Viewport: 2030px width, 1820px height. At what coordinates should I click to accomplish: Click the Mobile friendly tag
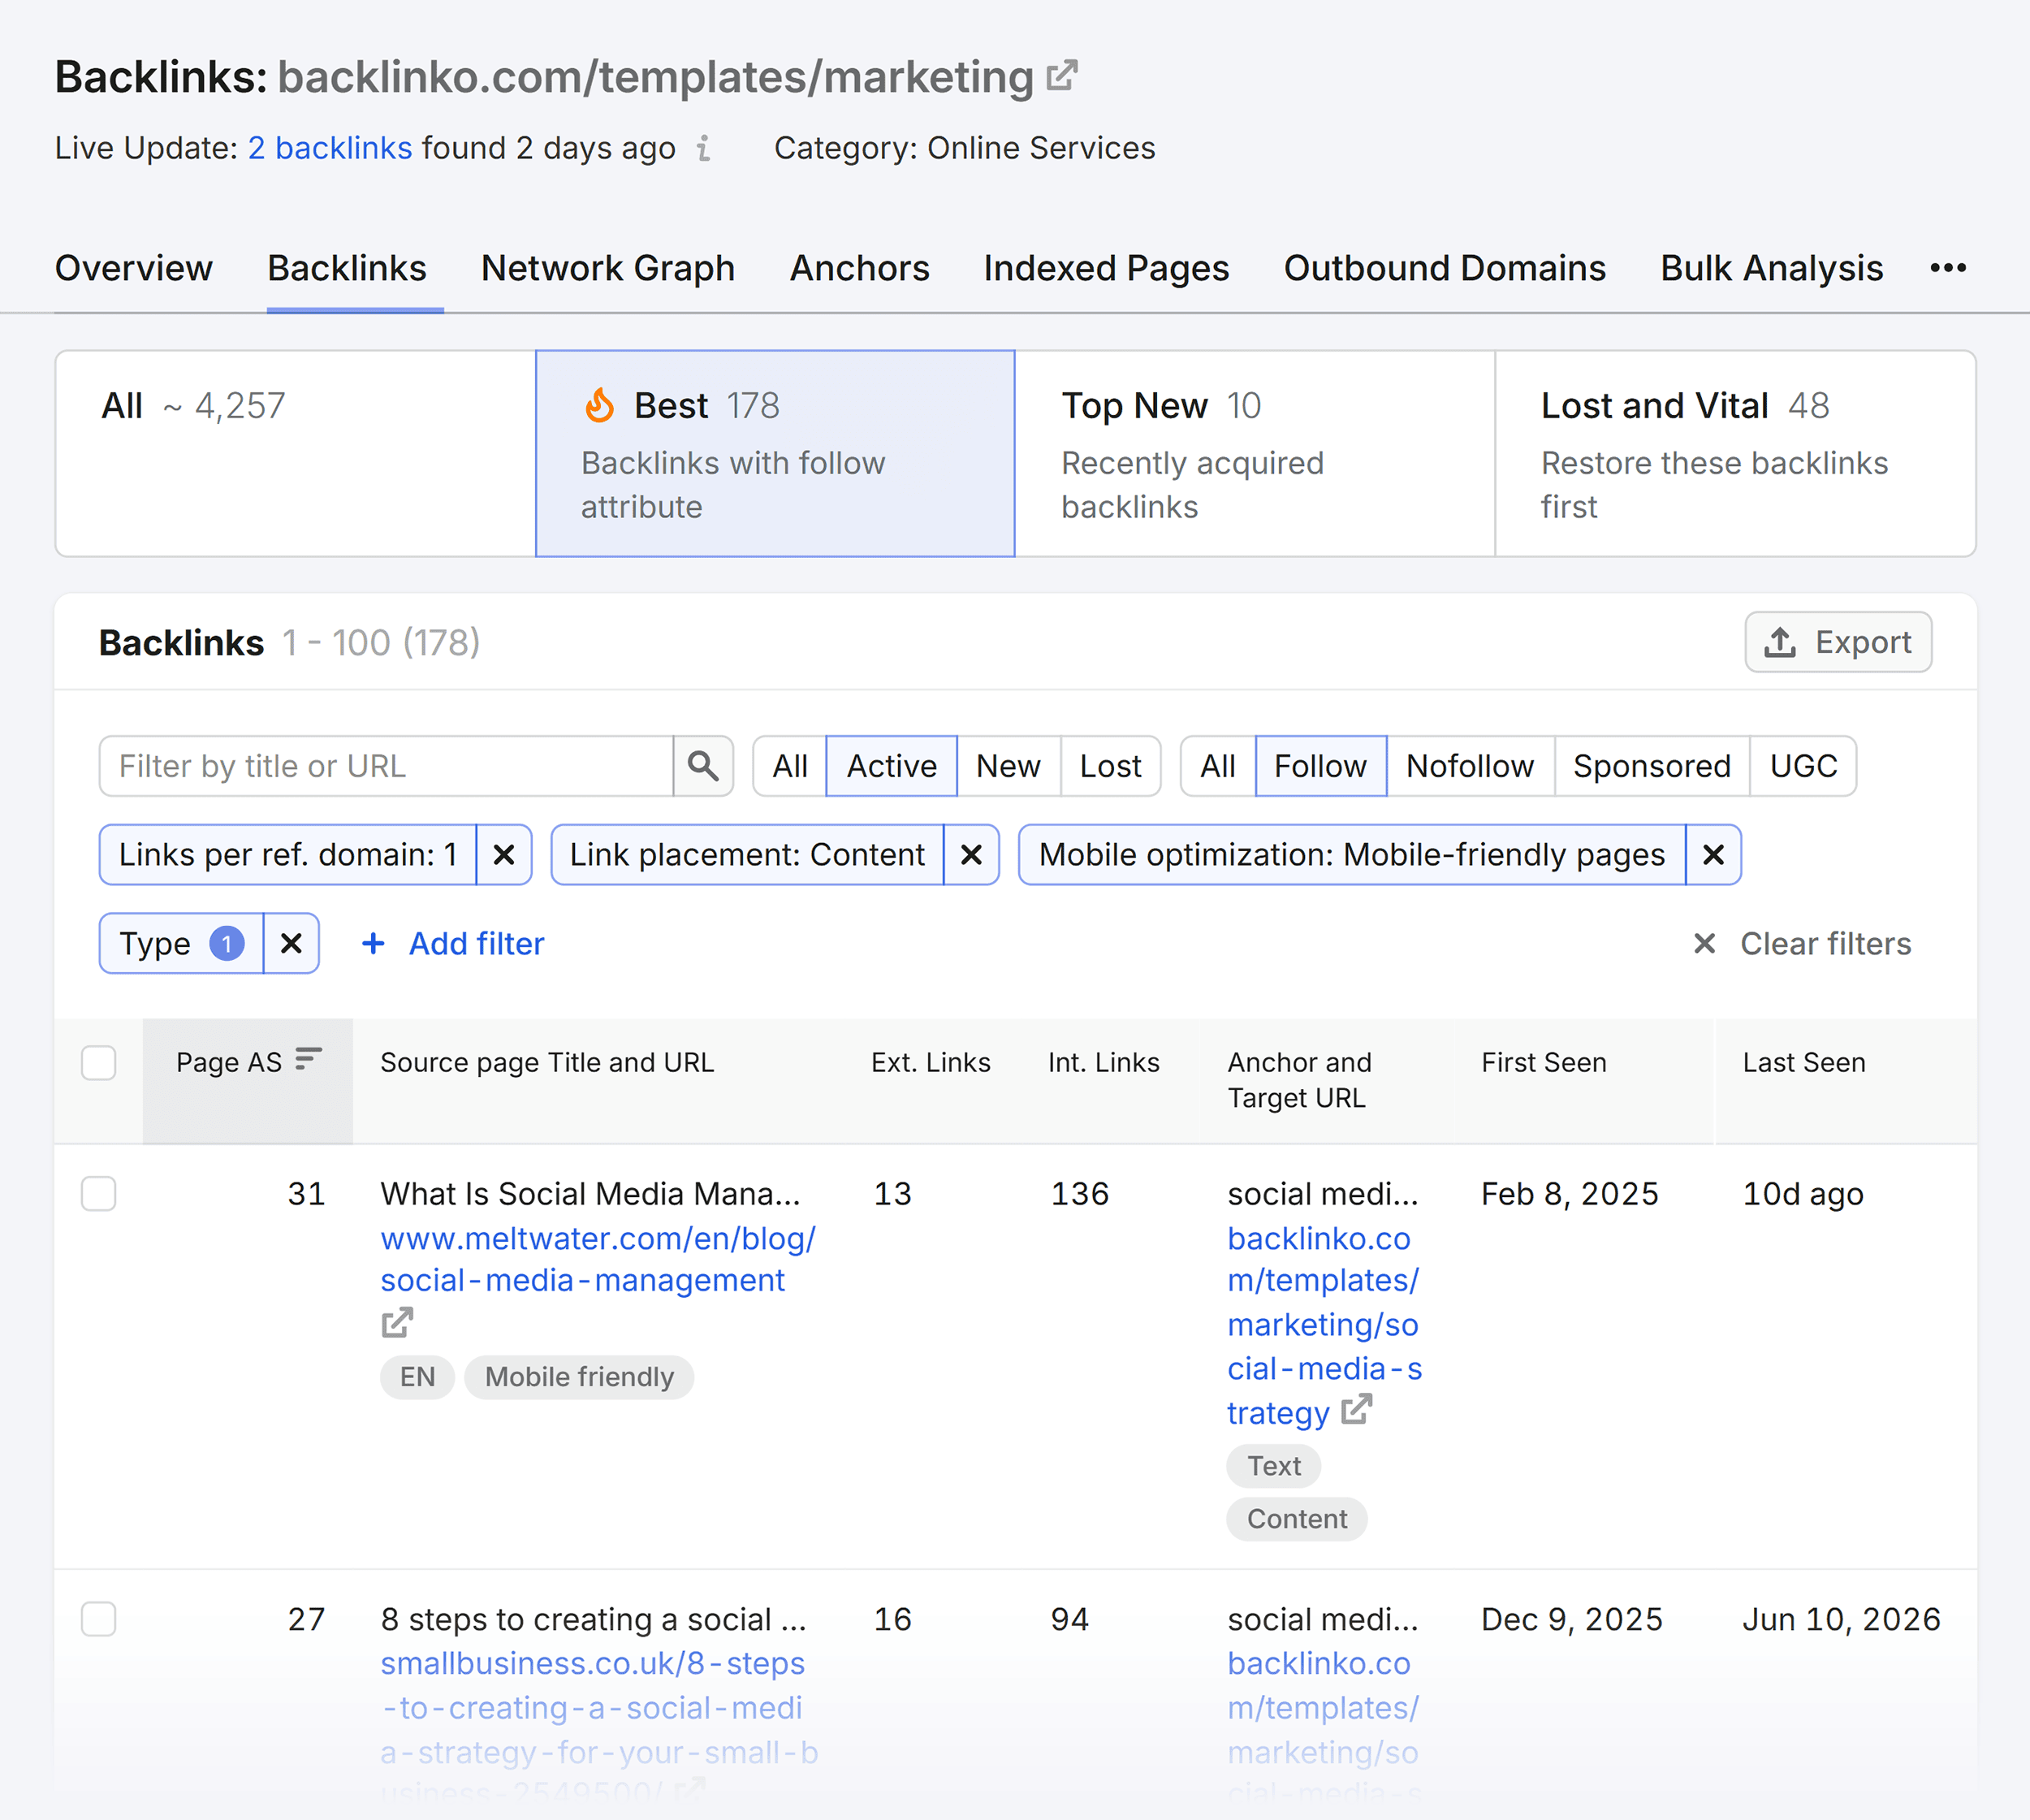pos(579,1377)
